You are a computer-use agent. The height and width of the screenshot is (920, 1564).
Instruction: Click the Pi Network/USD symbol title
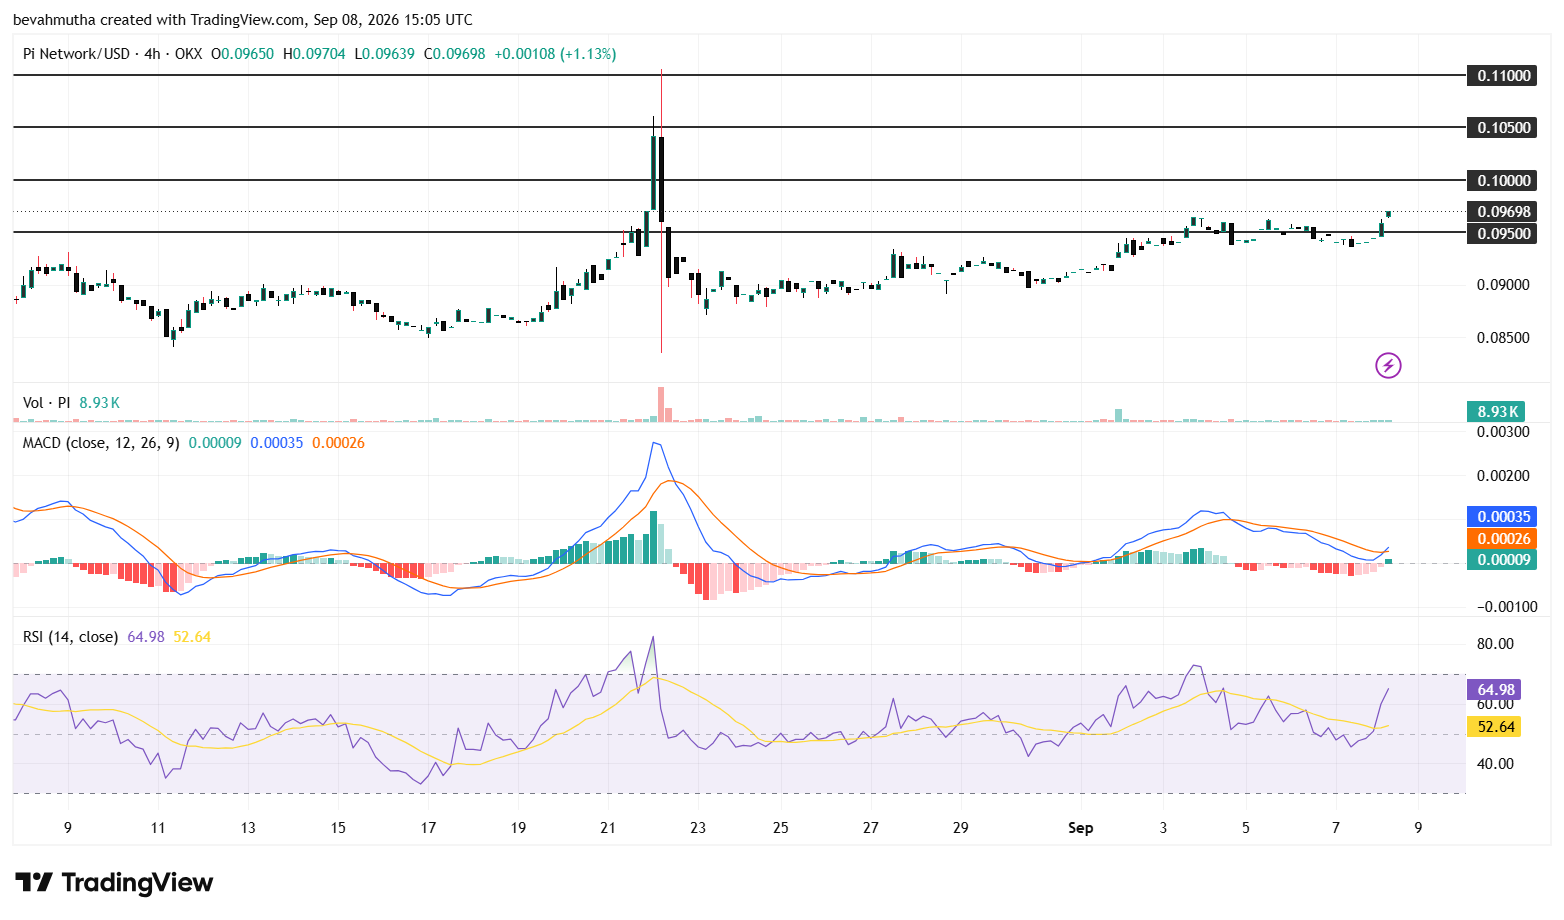point(76,54)
